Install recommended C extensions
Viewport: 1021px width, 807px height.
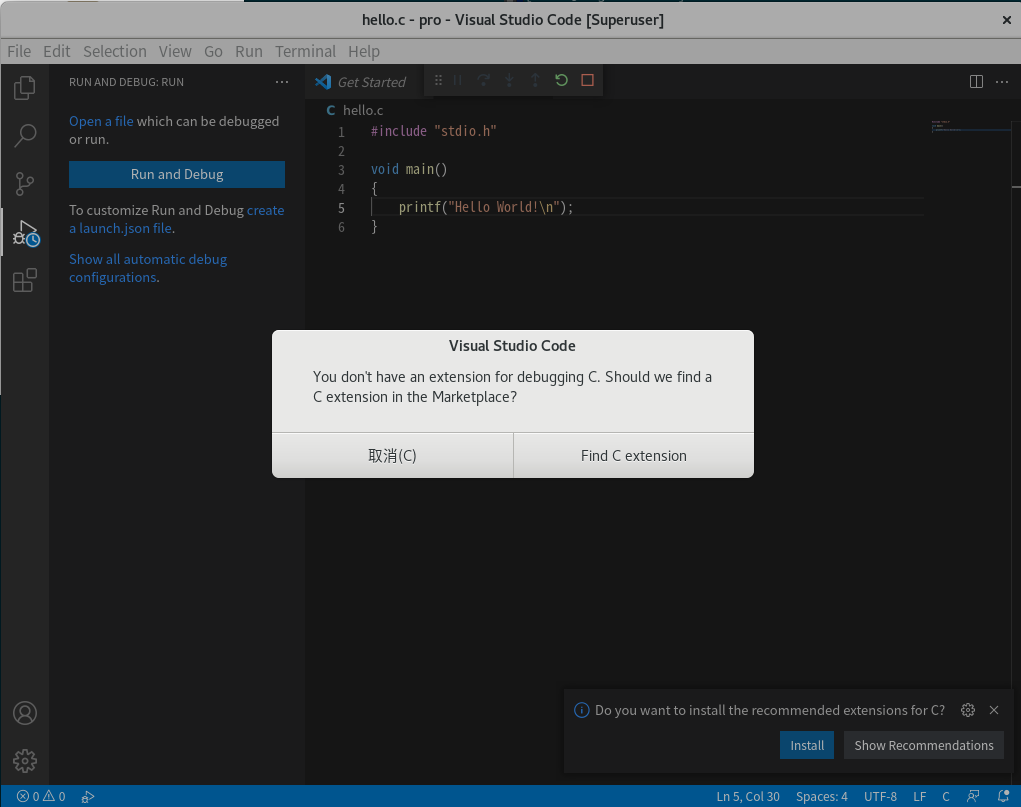(807, 745)
